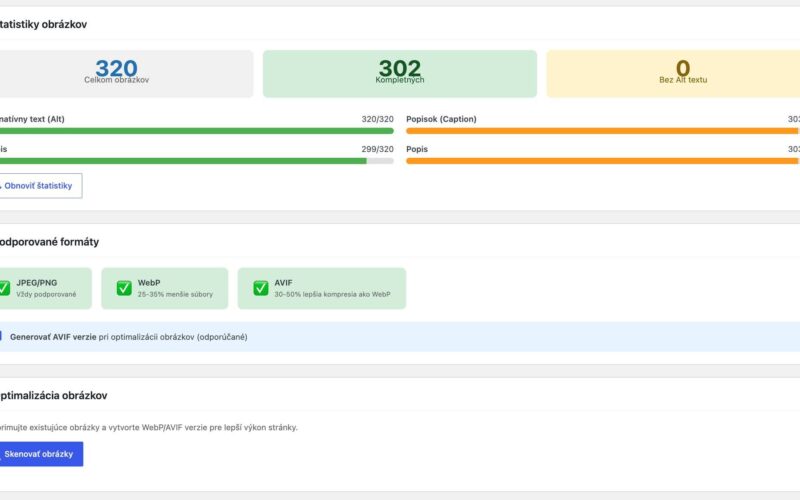Click the text '25-35% menšie súbory'
The width and height of the screenshot is (800, 500).
click(x=175, y=294)
